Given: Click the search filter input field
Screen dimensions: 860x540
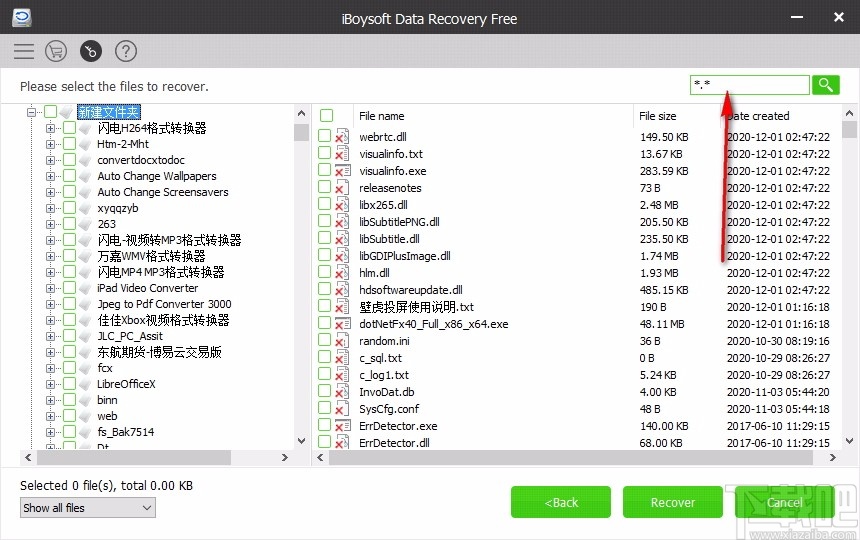Looking at the screenshot, I should [749, 85].
